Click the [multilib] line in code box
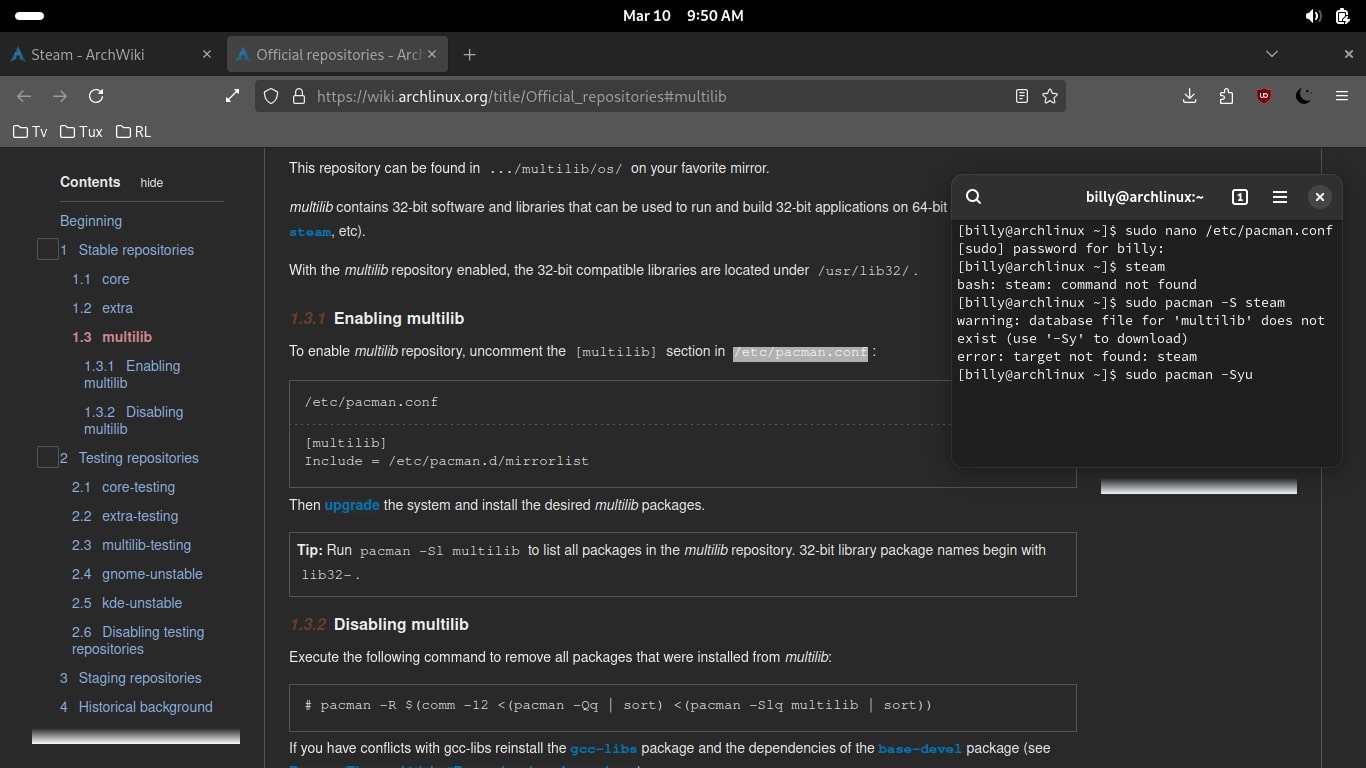The image size is (1366, 768). 345,443
